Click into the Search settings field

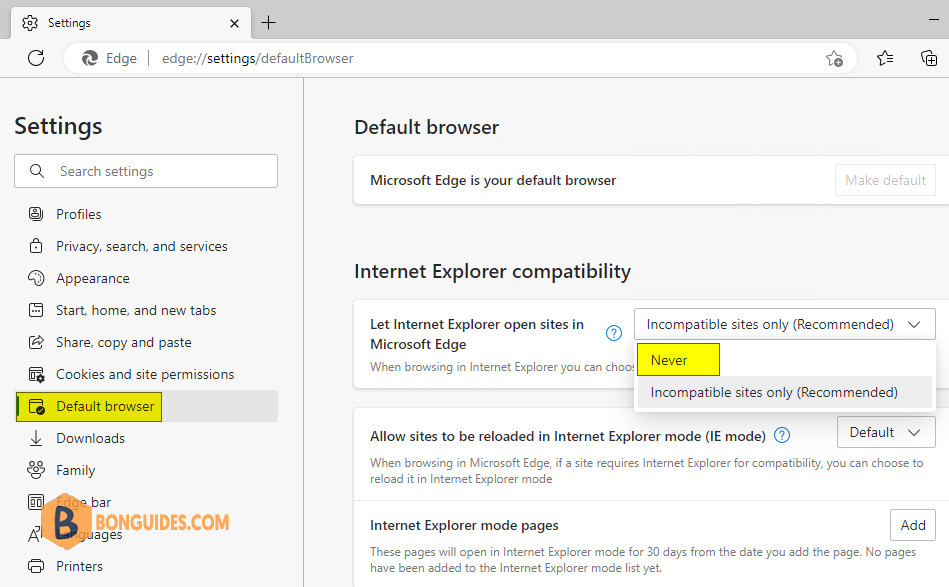[x=146, y=171]
